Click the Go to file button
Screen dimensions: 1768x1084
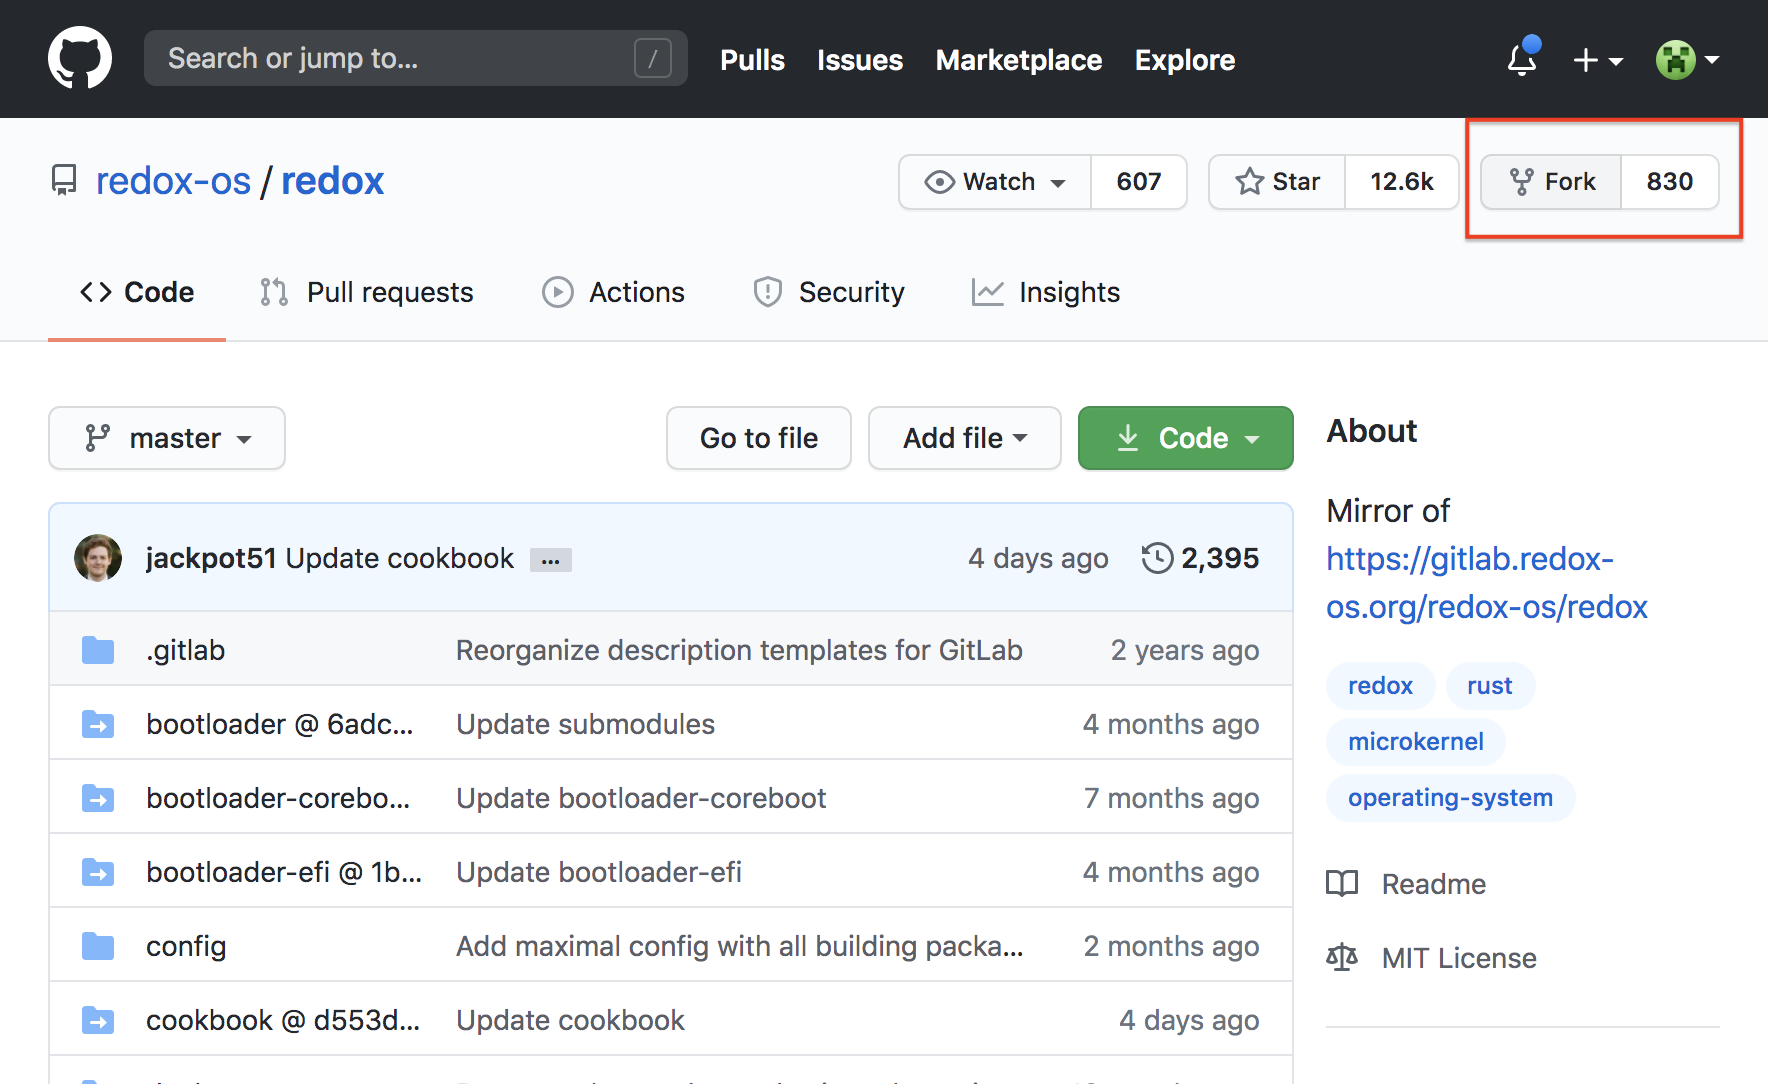tap(758, 438)
